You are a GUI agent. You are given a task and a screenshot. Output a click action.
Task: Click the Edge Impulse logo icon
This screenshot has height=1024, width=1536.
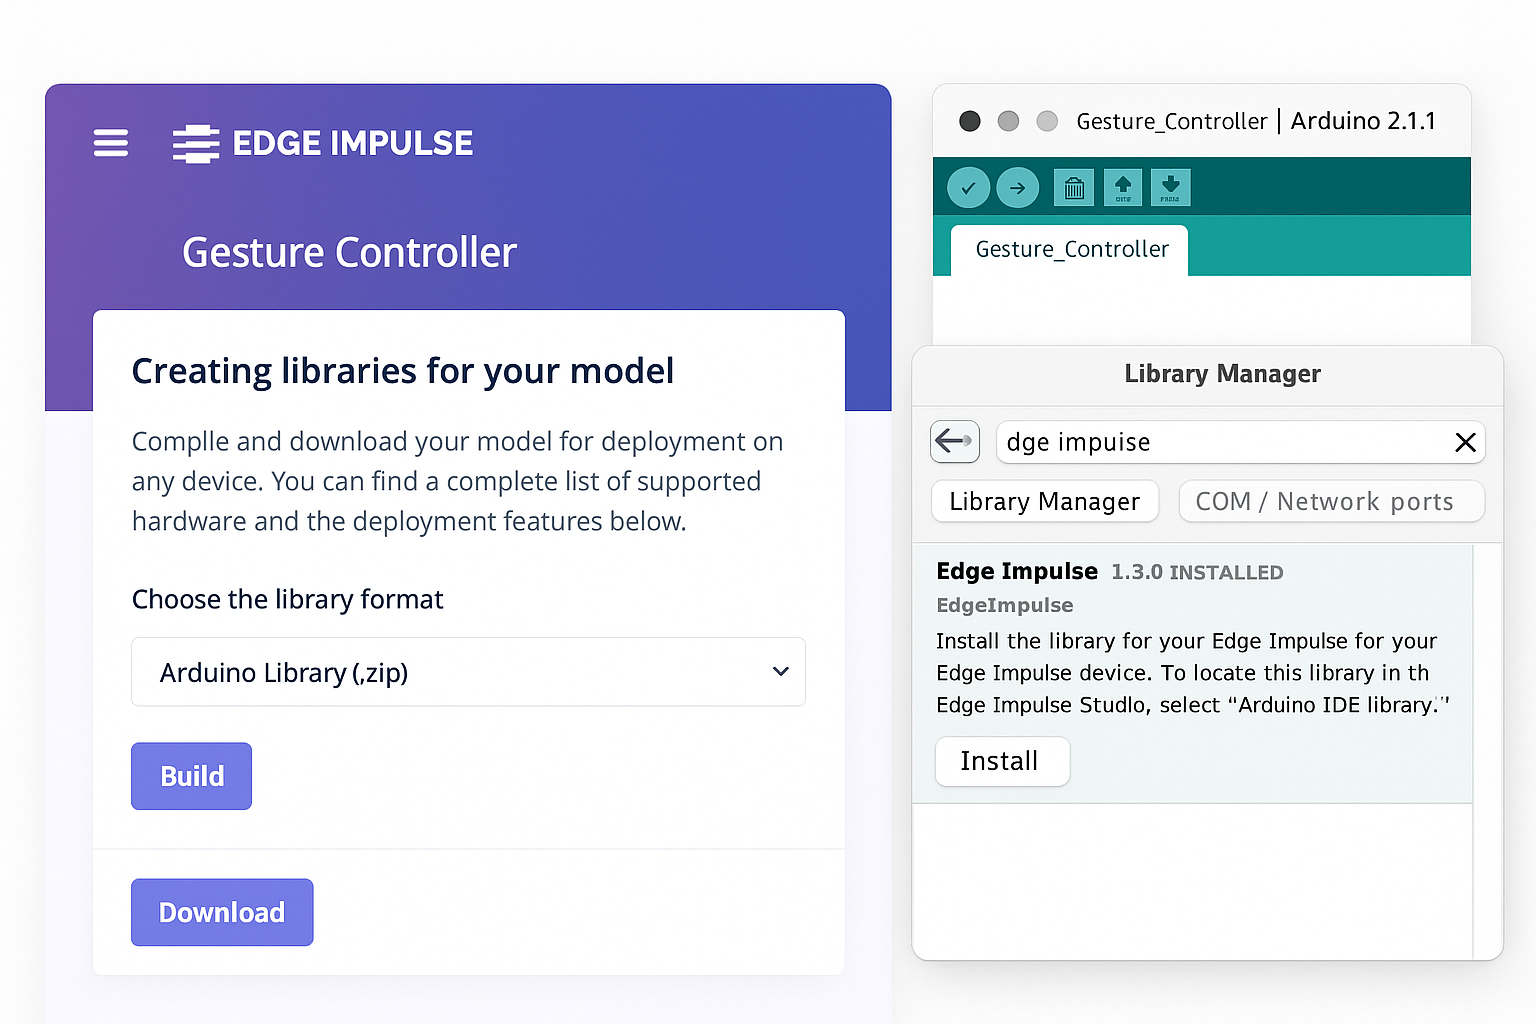(x=196, y=143)
